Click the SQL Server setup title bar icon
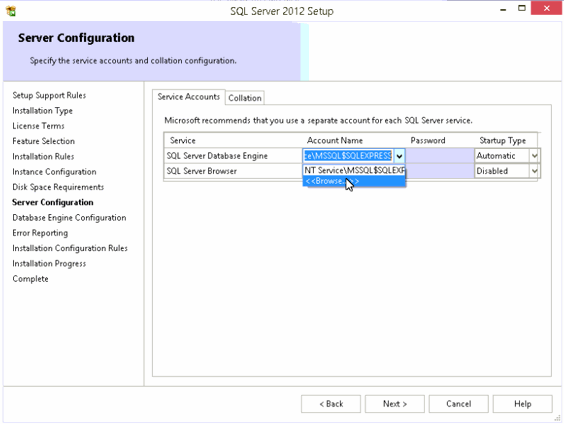This screenshot has height=424, width=564. tap(11, 11)
